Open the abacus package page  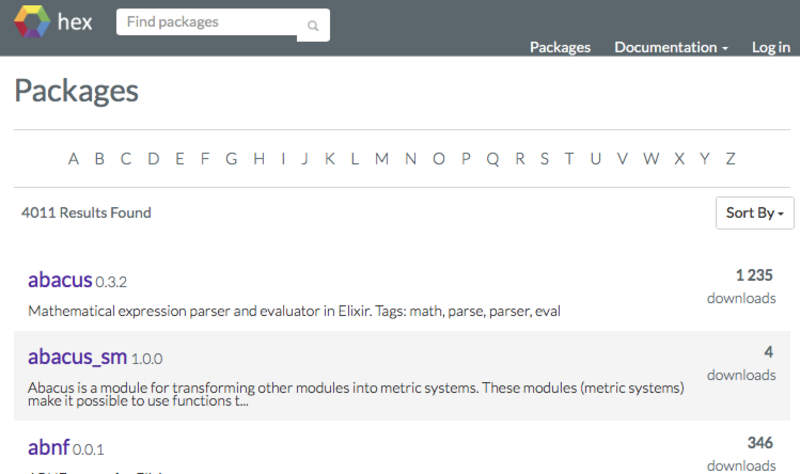(60, 280)
